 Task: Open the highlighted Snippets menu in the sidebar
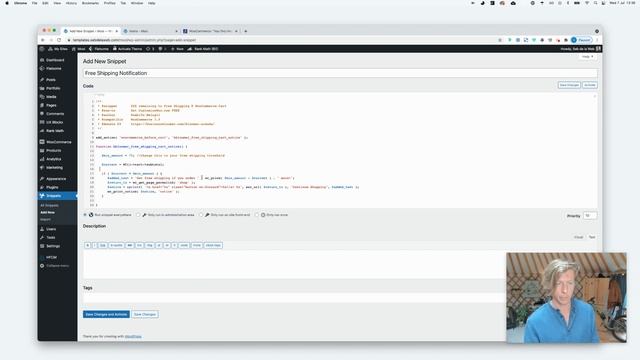click(53, 196)
